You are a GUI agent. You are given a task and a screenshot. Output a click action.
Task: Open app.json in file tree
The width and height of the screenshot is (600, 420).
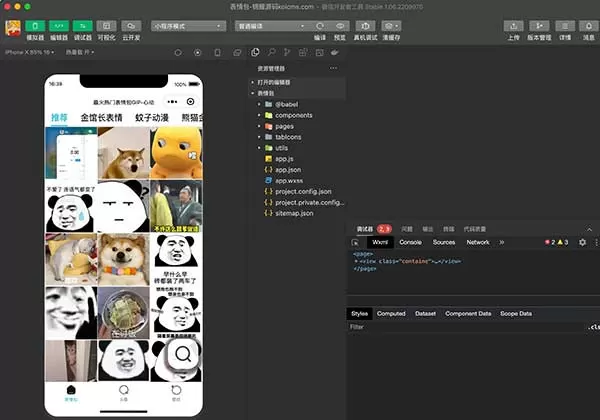(x=288, y=170)
